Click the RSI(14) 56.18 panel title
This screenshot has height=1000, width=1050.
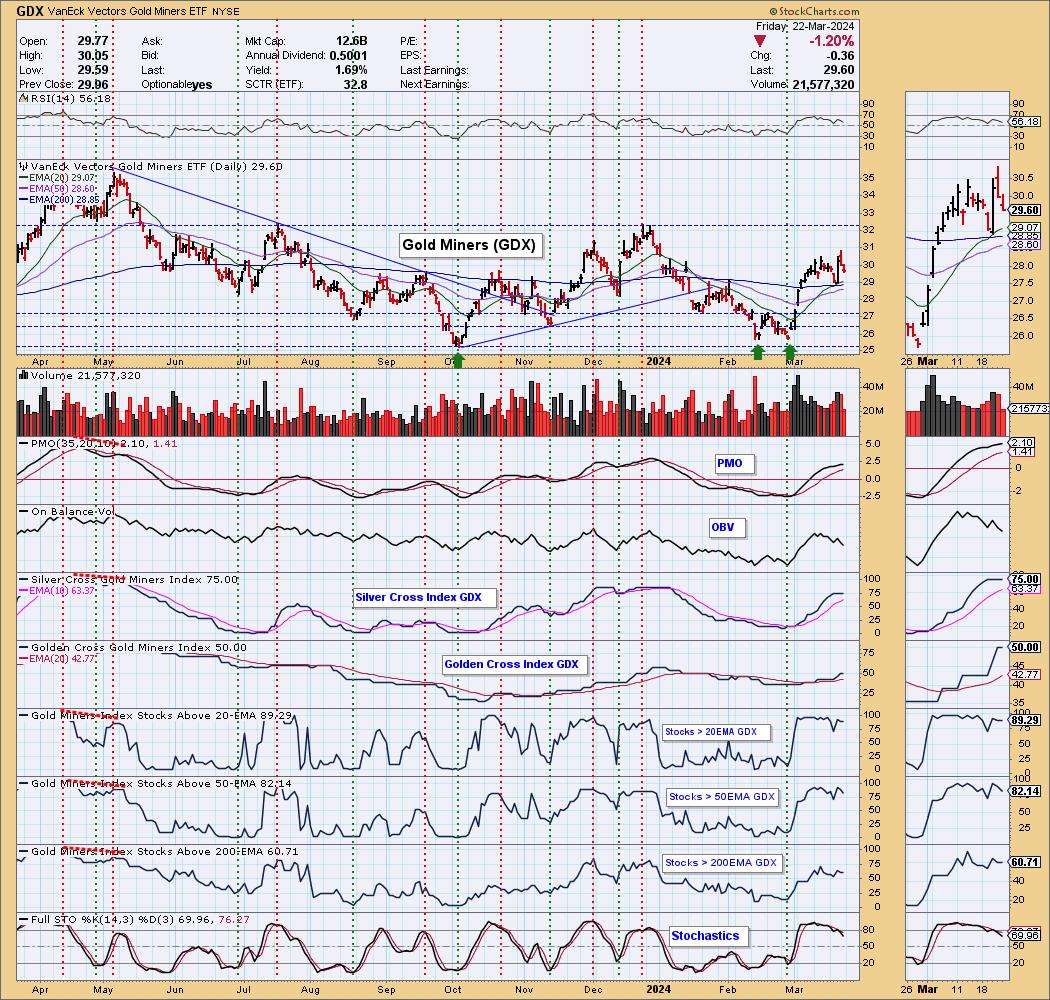point(66,98)
